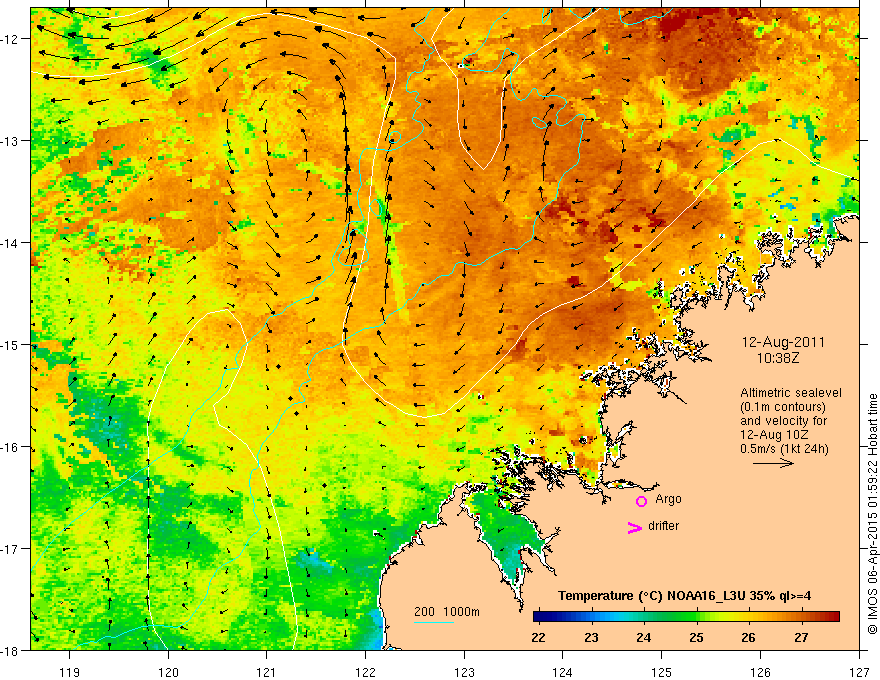Click the velocity scale reference arrow

[773, 463]
